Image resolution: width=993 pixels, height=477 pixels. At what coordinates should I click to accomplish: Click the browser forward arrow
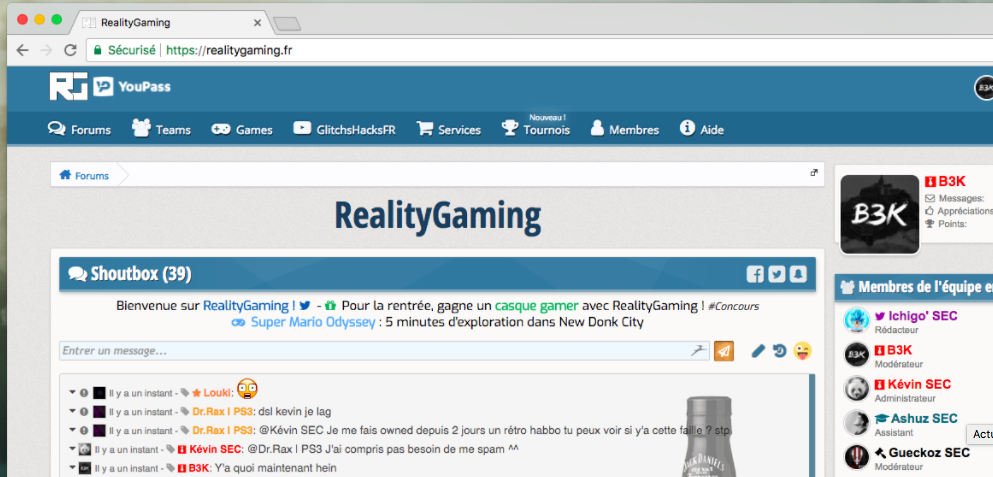[46, 50]
